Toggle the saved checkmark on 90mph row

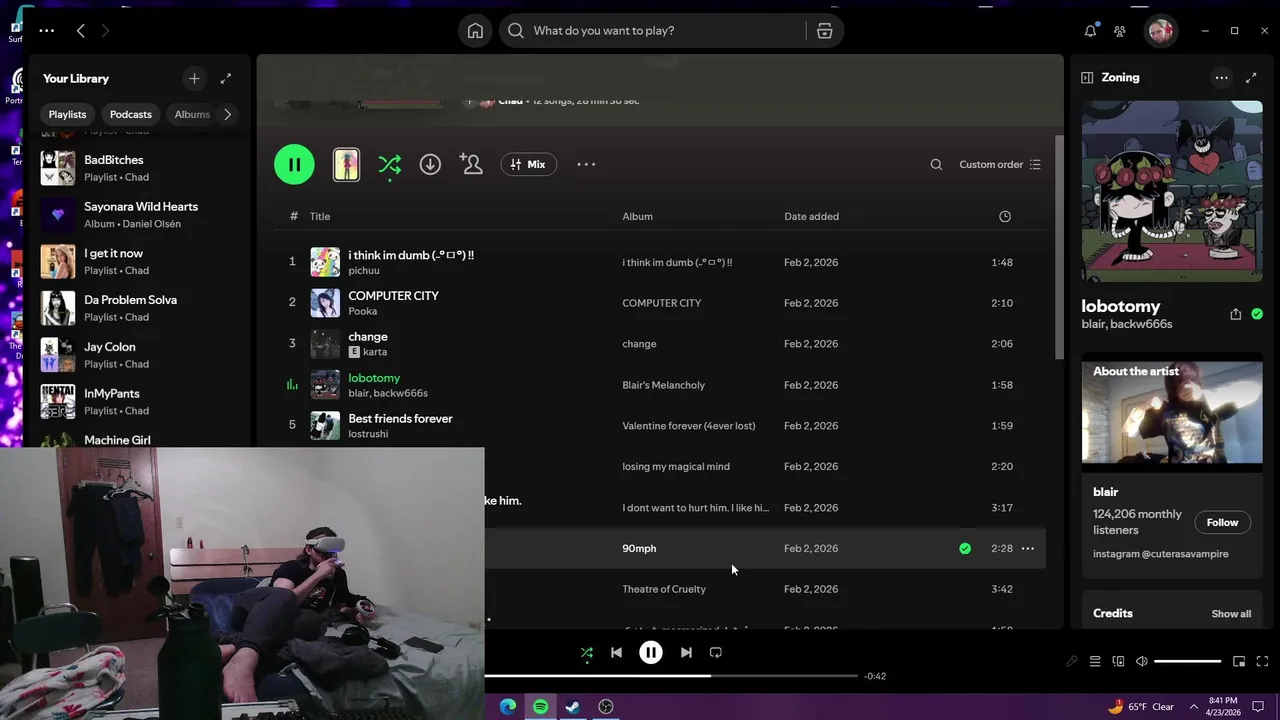coord(965,548)
